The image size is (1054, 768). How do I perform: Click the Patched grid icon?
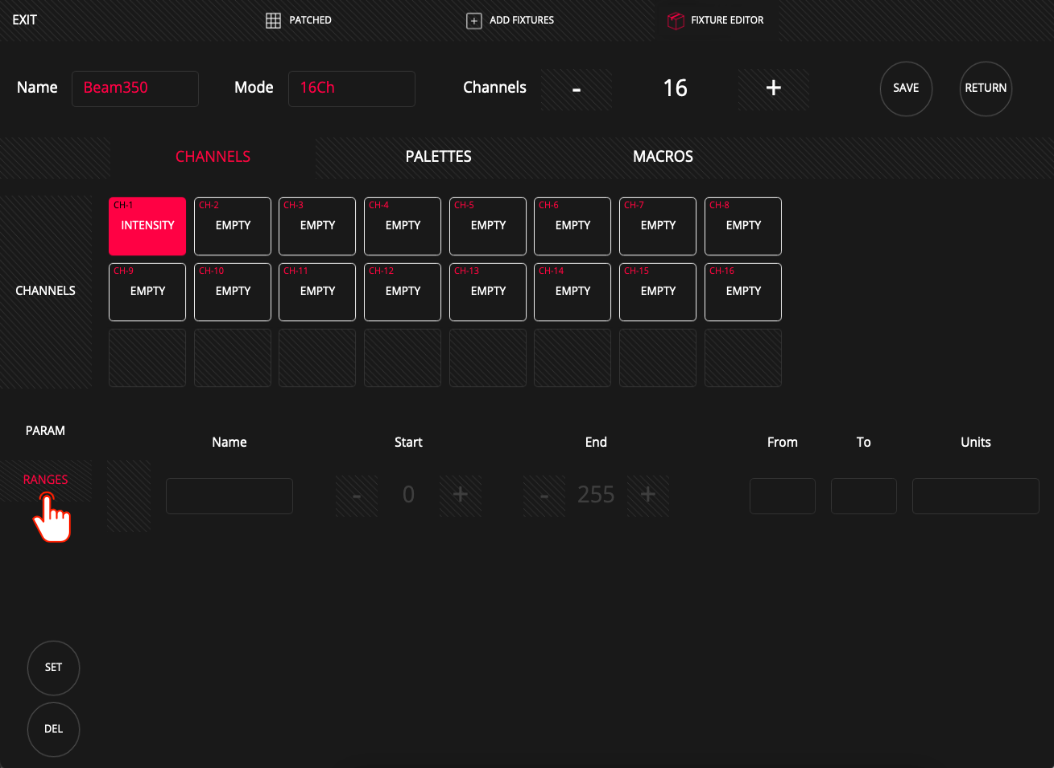click(273, 21)
